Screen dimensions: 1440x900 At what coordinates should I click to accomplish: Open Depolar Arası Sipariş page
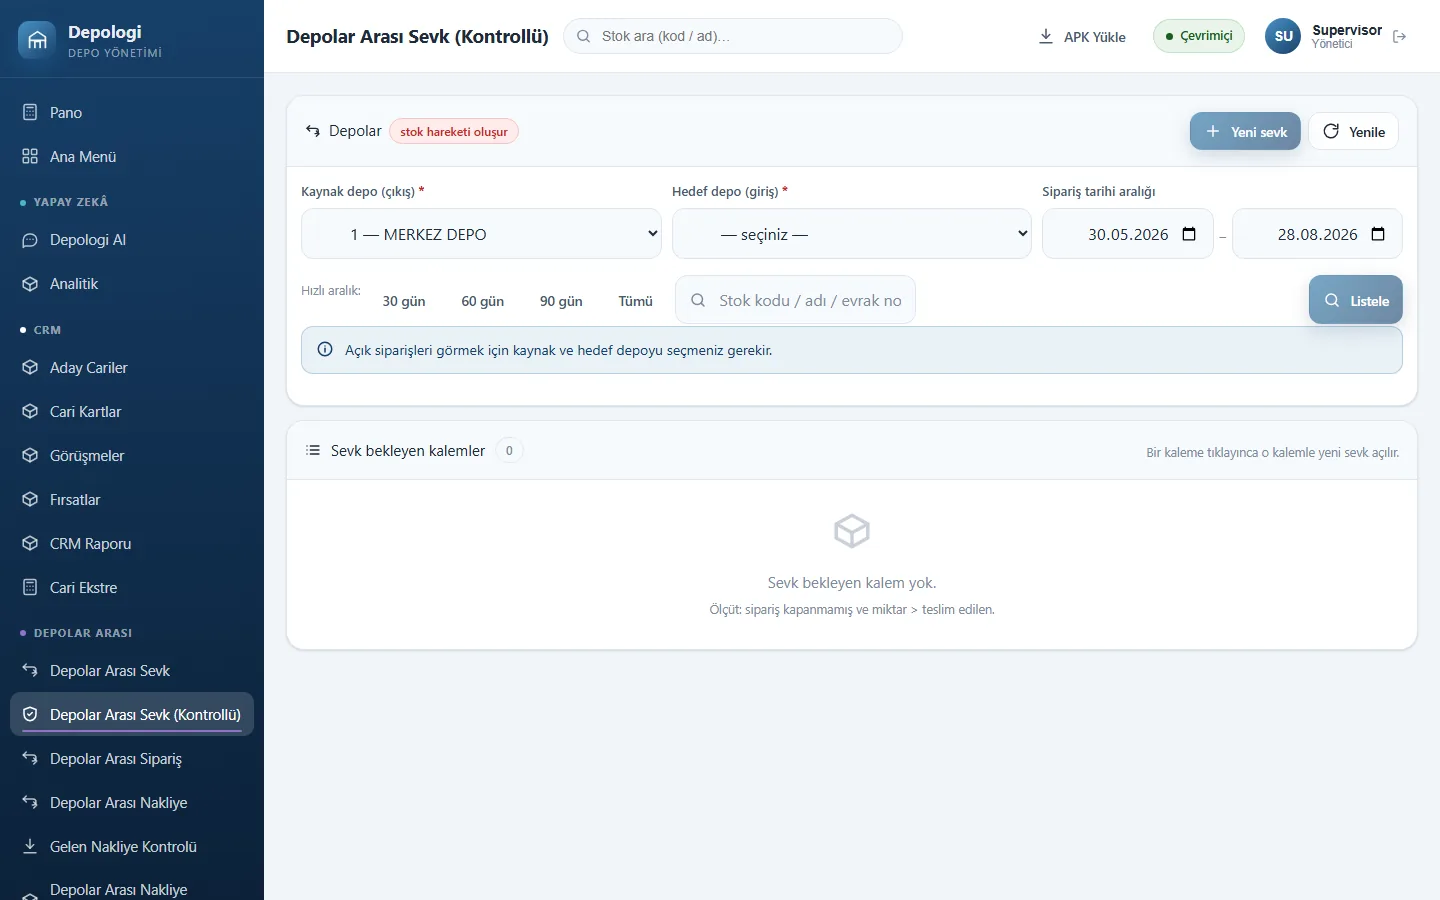click(x=132, y=759)
